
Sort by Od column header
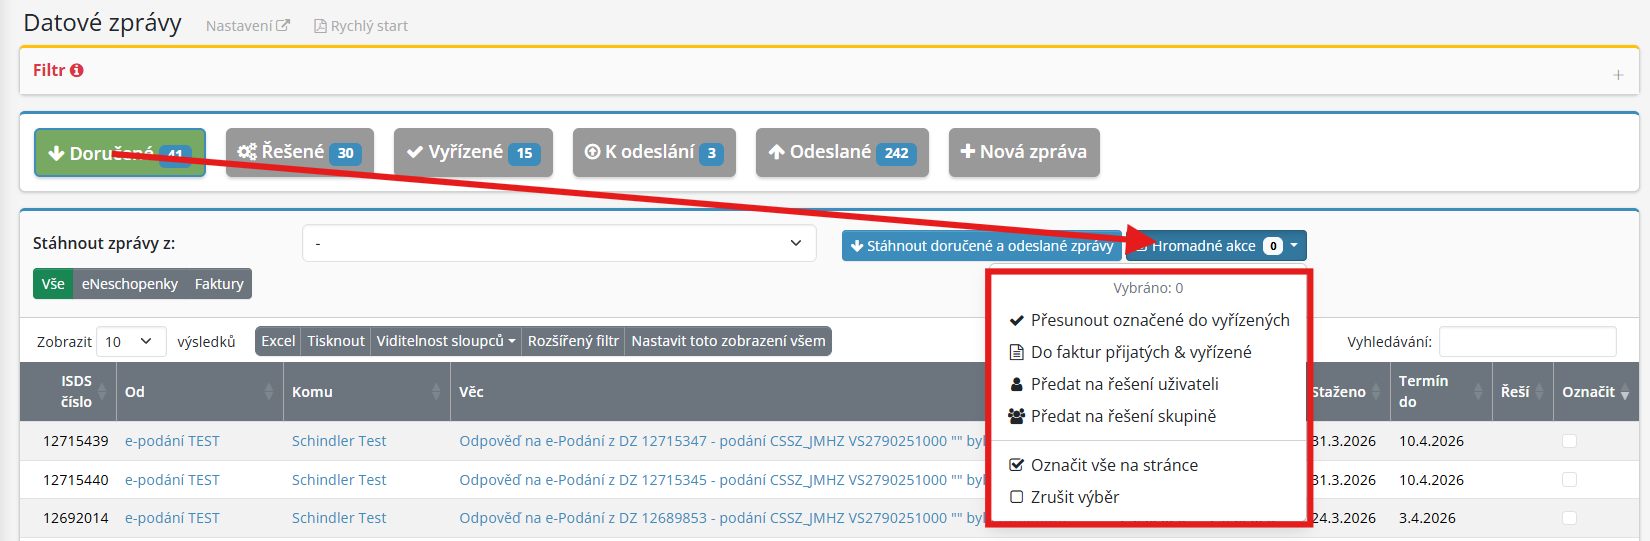click(x=200, y=391)
